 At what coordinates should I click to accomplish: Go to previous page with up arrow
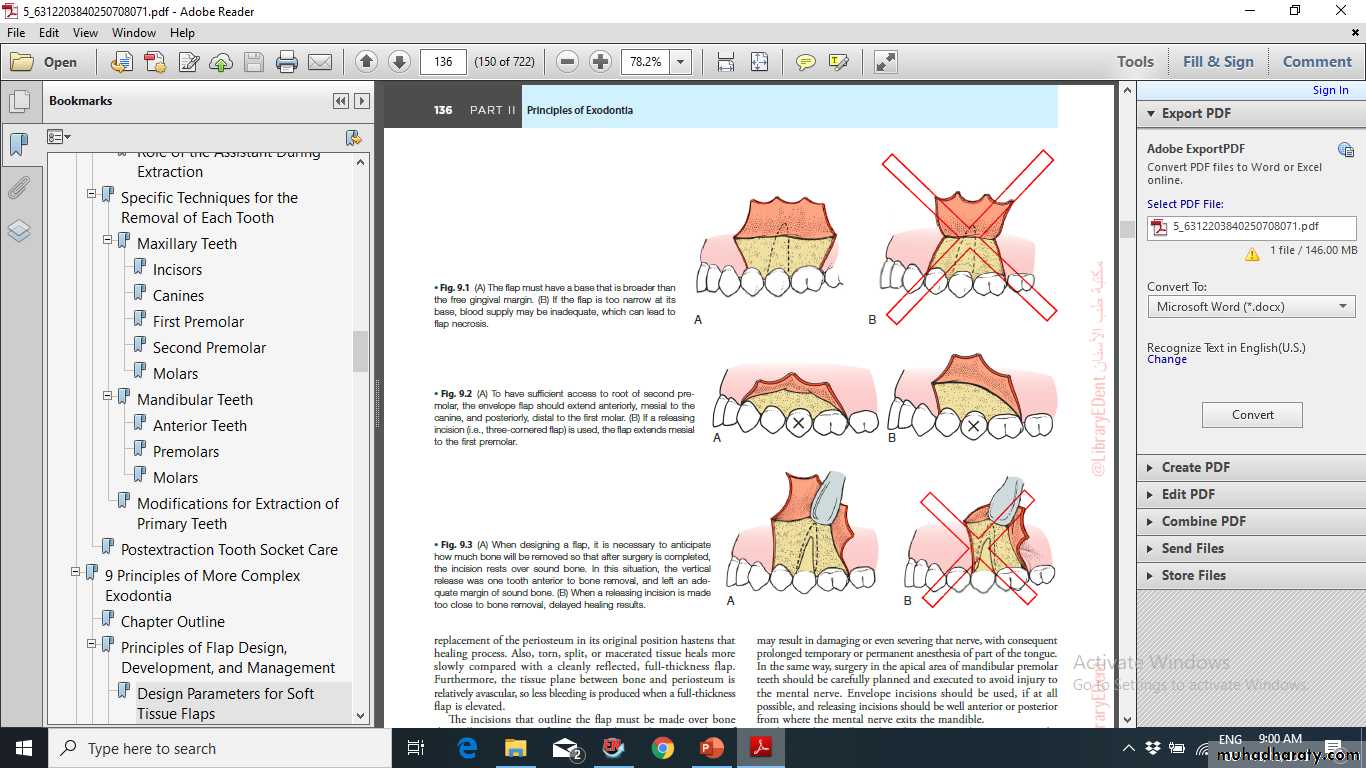point(366,62)
